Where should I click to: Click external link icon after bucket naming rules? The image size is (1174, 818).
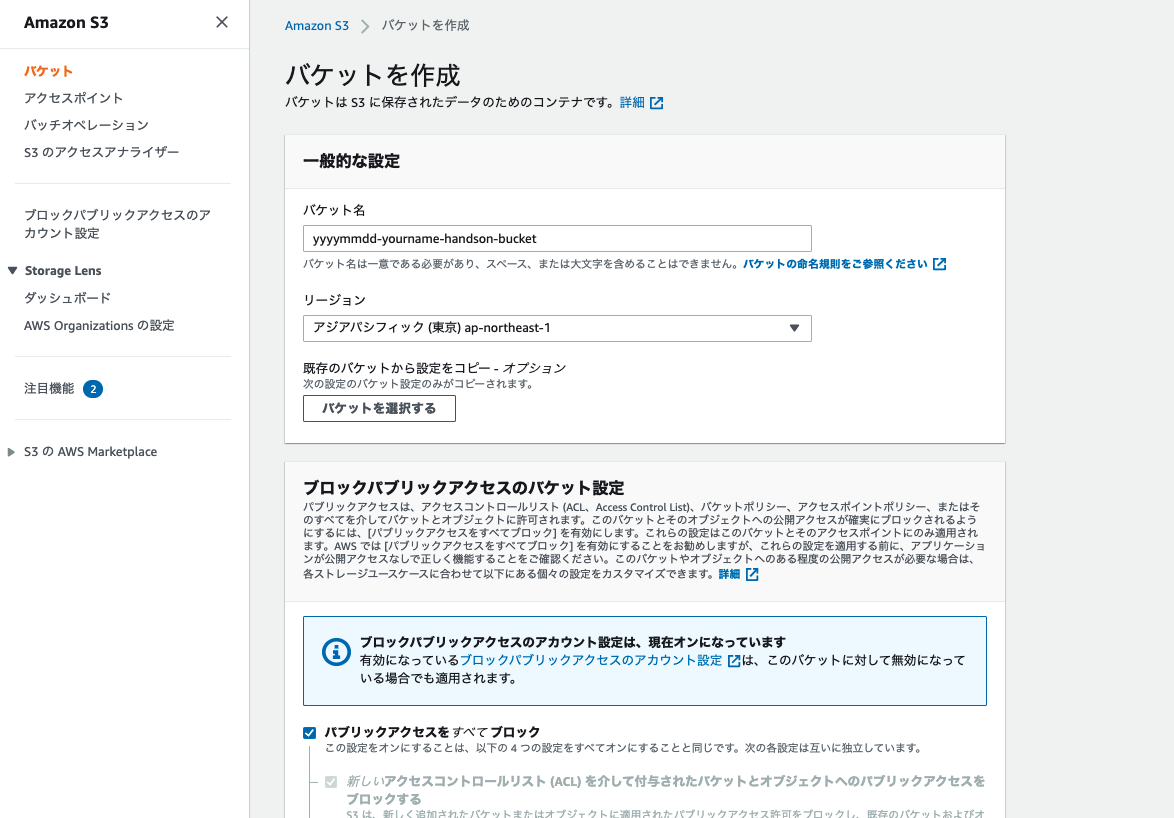(940, 263)
